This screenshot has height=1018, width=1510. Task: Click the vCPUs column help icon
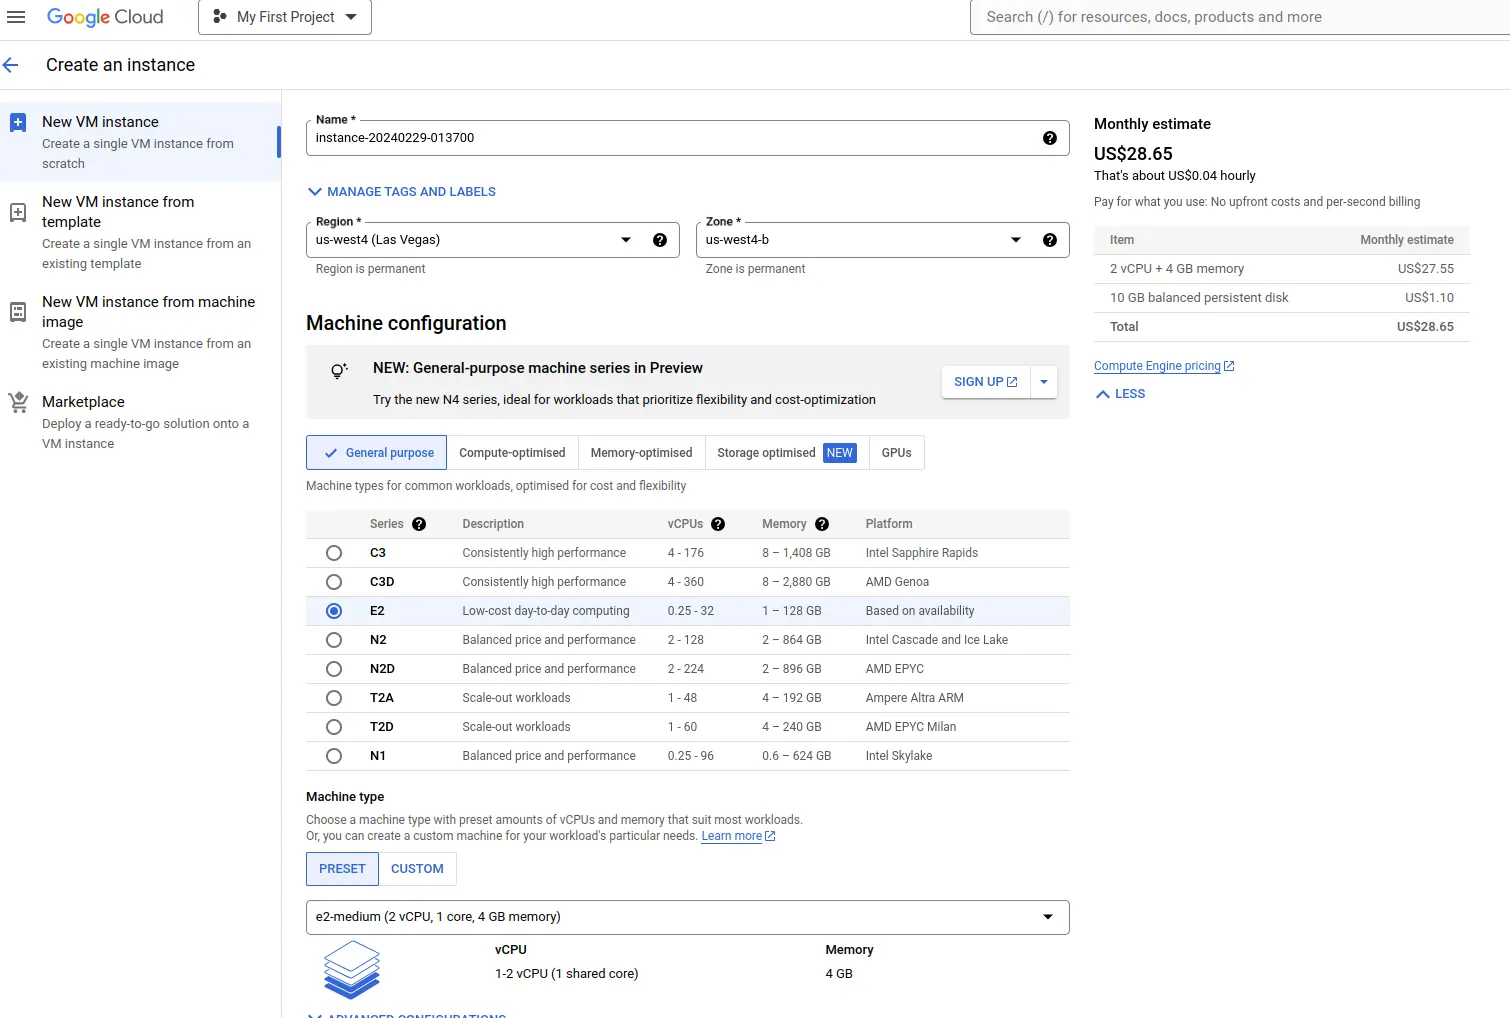tap(718, 524)
